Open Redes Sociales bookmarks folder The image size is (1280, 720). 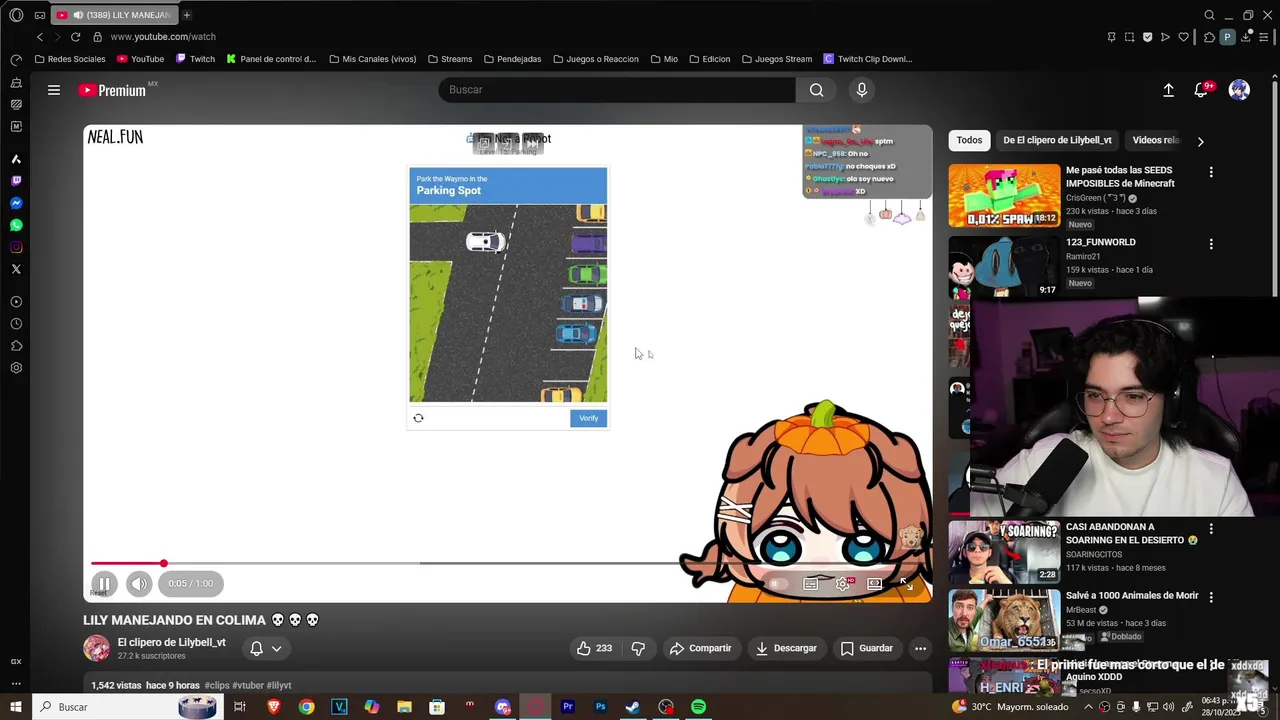point(70,59)
